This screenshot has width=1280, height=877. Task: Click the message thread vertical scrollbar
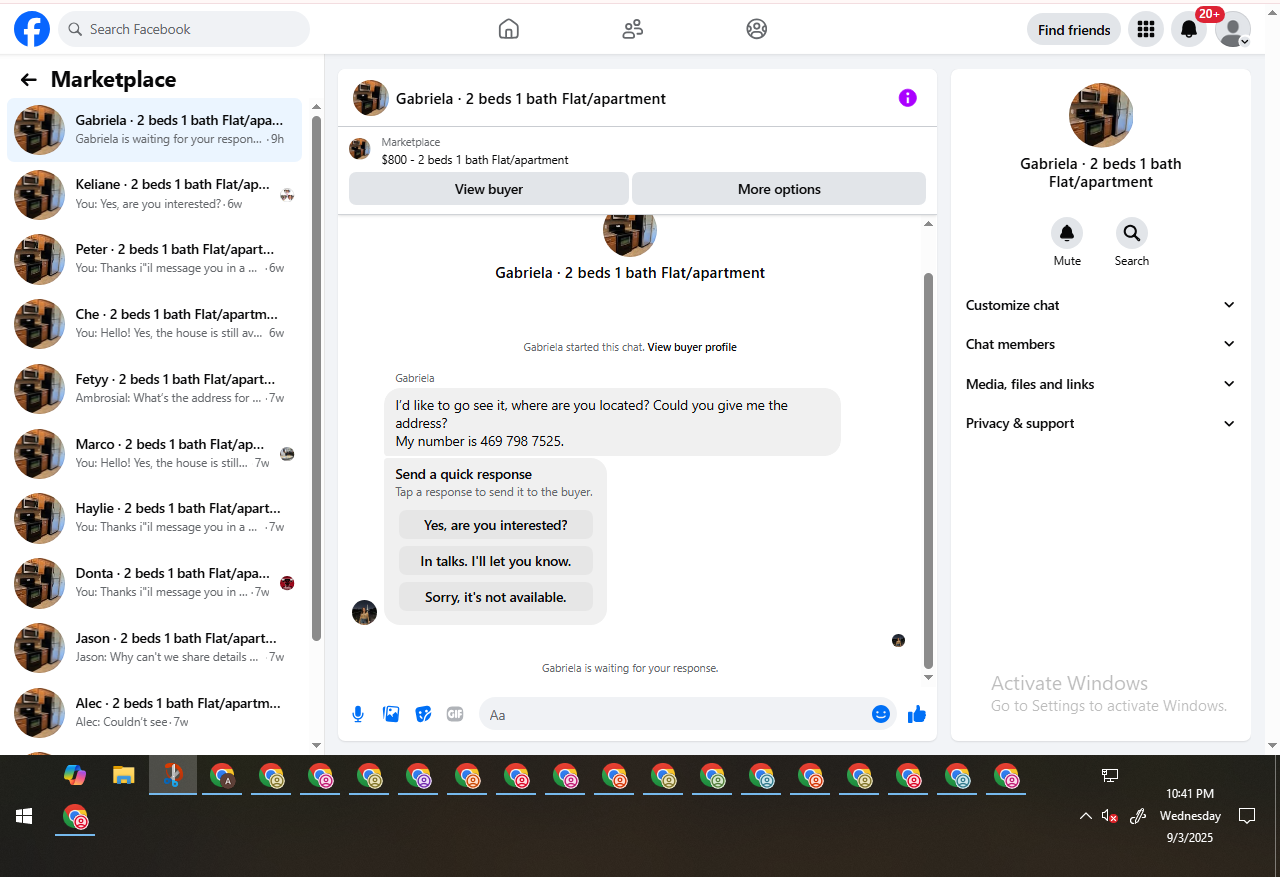pos(928,470)
